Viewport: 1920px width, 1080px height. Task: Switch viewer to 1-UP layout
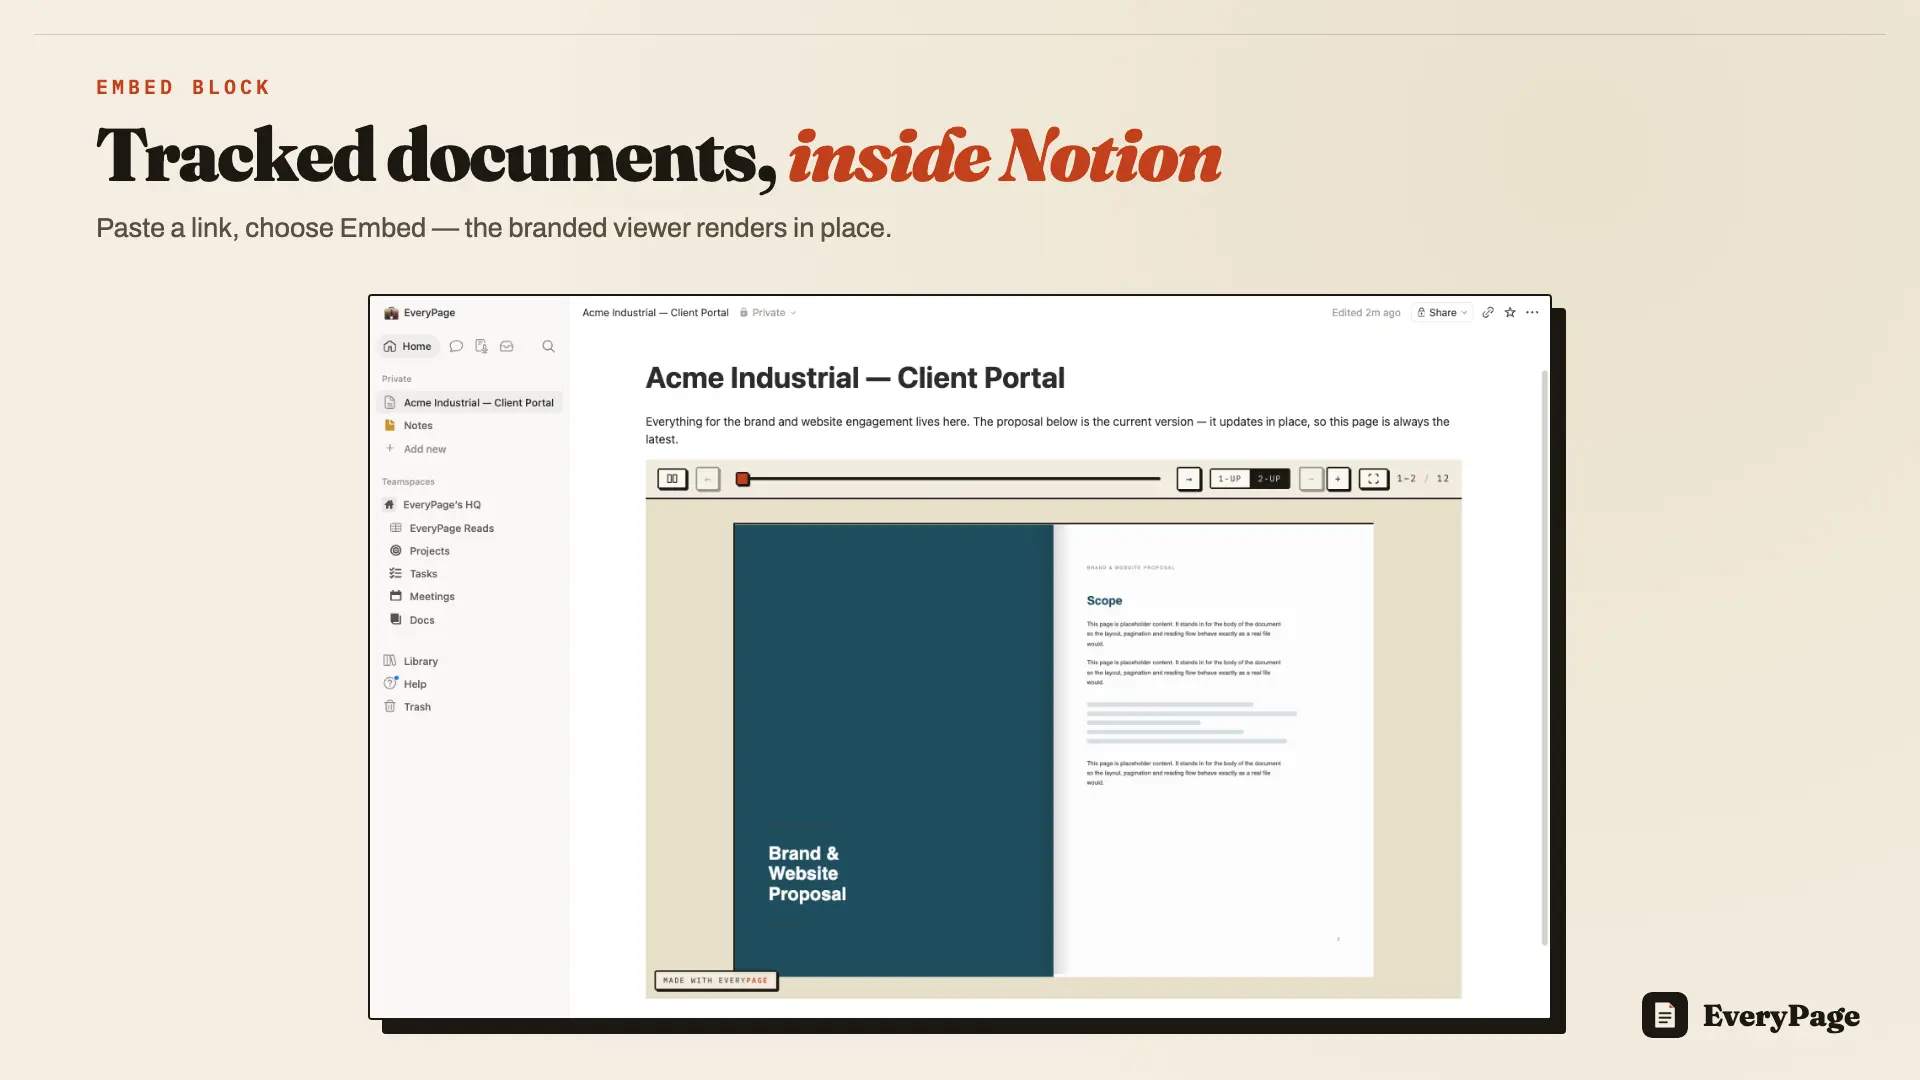[x=1230, y=479]
